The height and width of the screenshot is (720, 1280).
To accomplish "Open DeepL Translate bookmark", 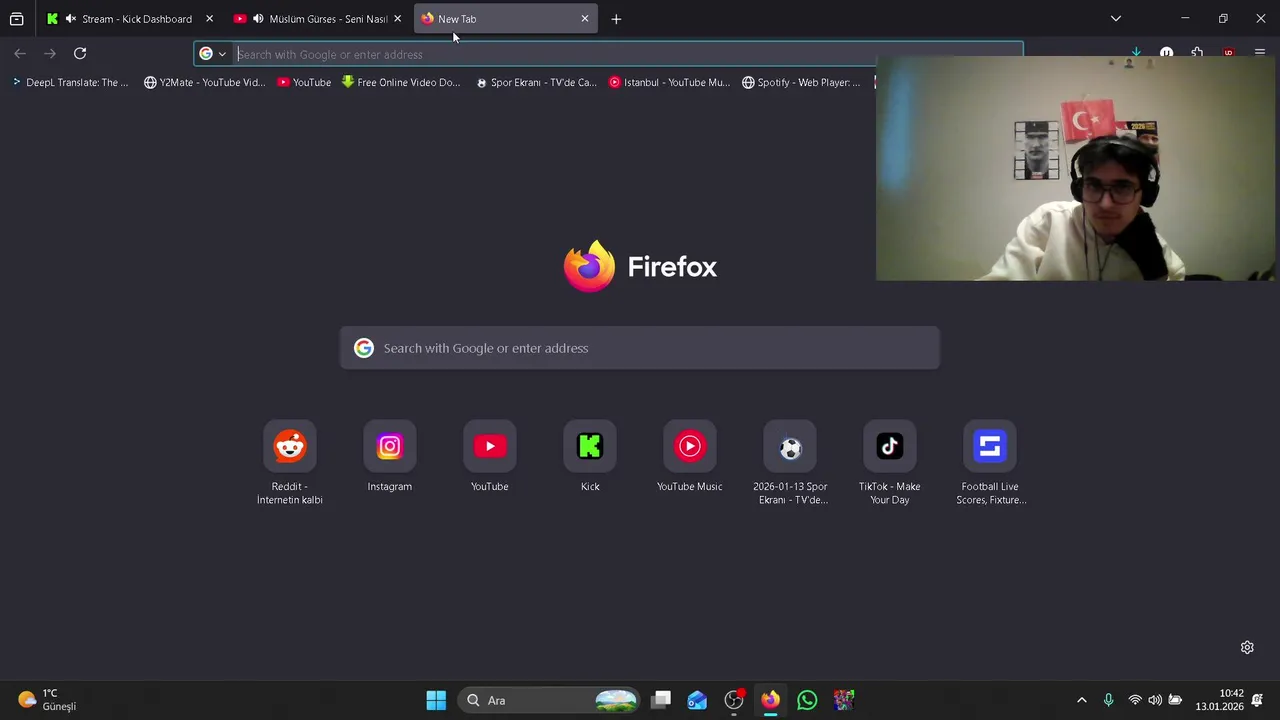I will click(x=70, y=82).
